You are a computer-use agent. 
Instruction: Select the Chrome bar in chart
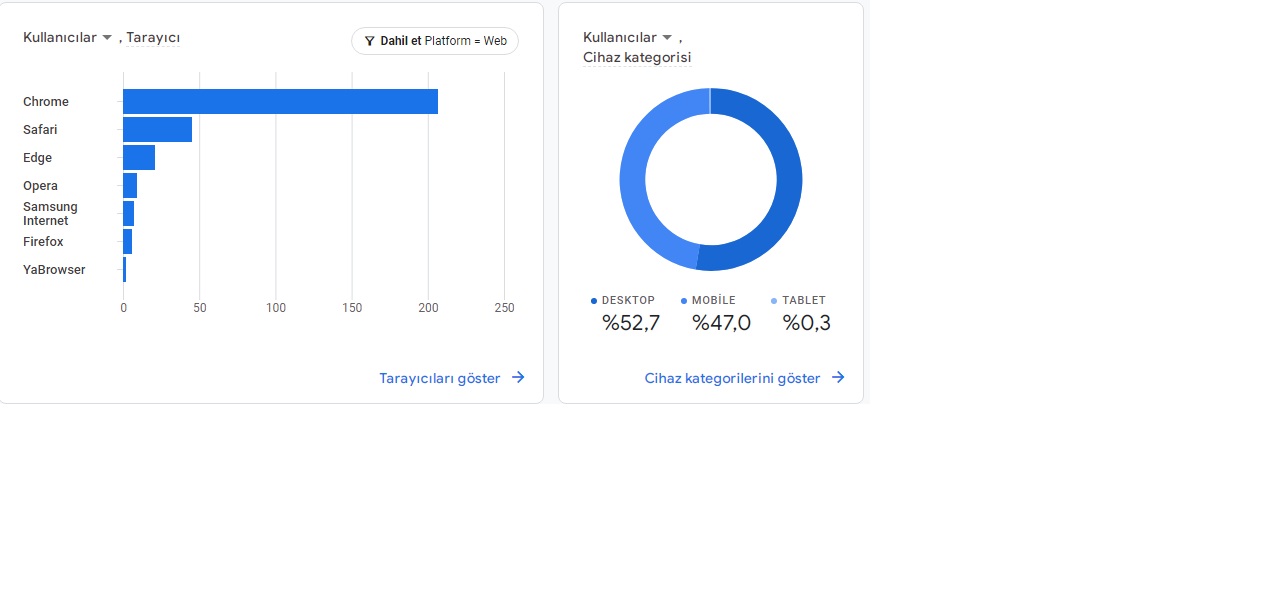point(280,101)
